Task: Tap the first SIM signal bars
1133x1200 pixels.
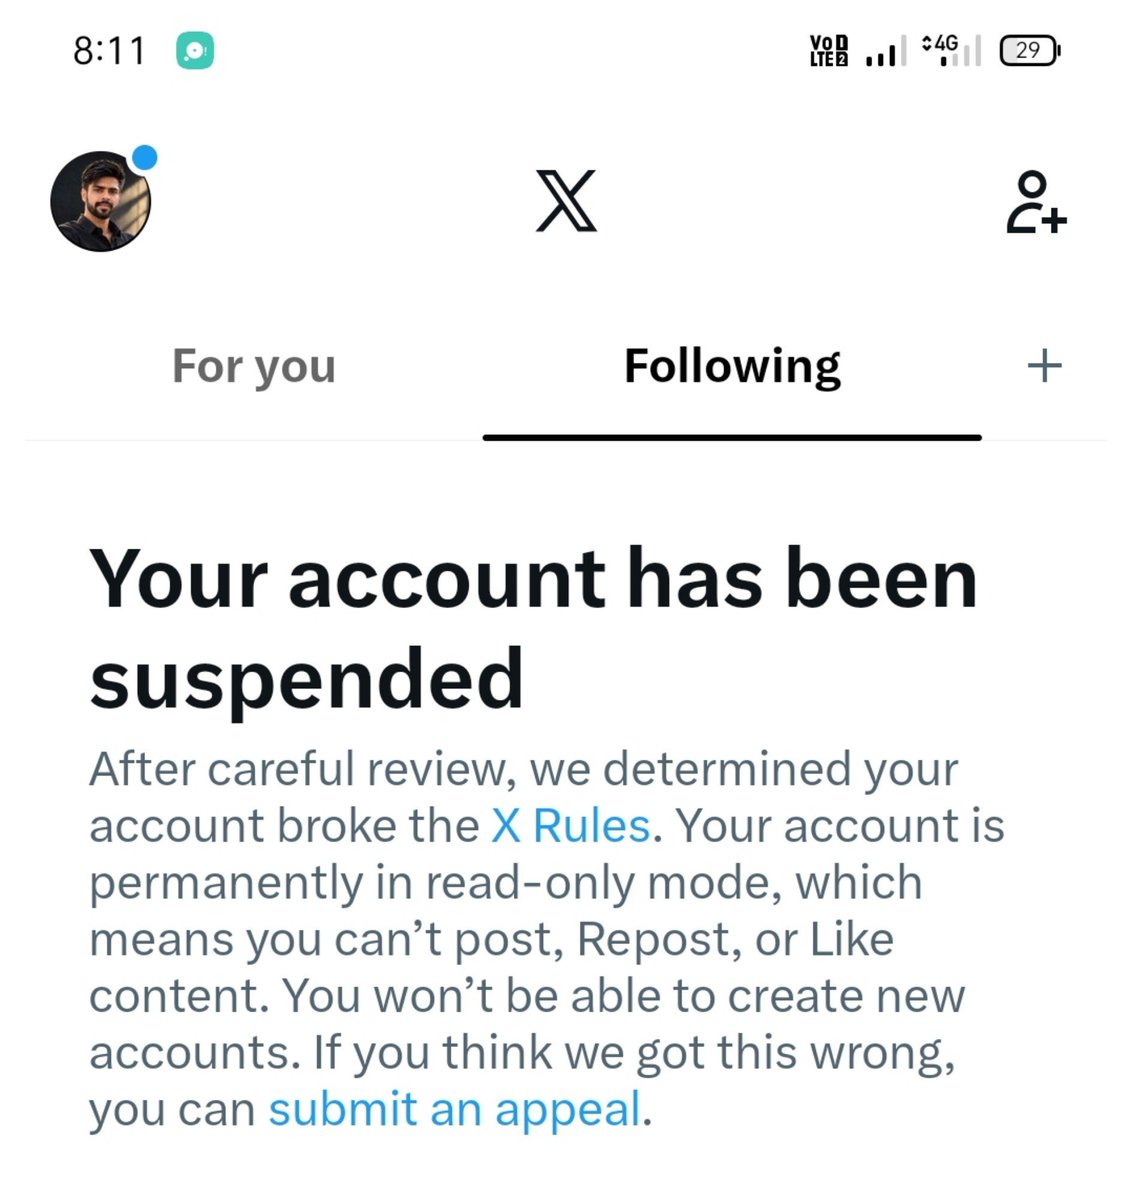Action: pyautogui.click(x=885, y=51)
